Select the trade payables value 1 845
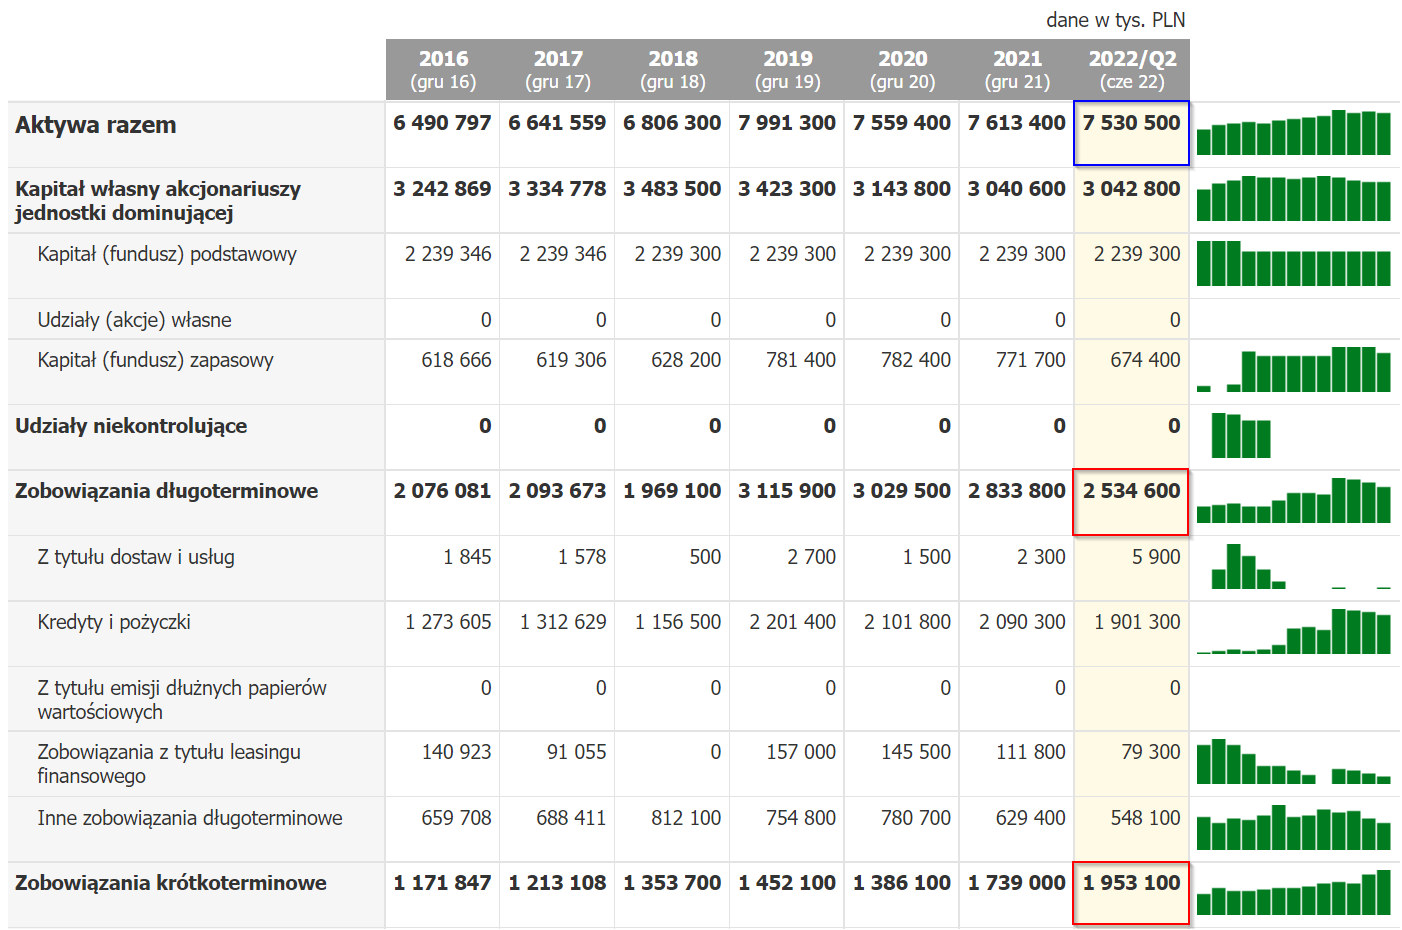 tap(467, 557)
